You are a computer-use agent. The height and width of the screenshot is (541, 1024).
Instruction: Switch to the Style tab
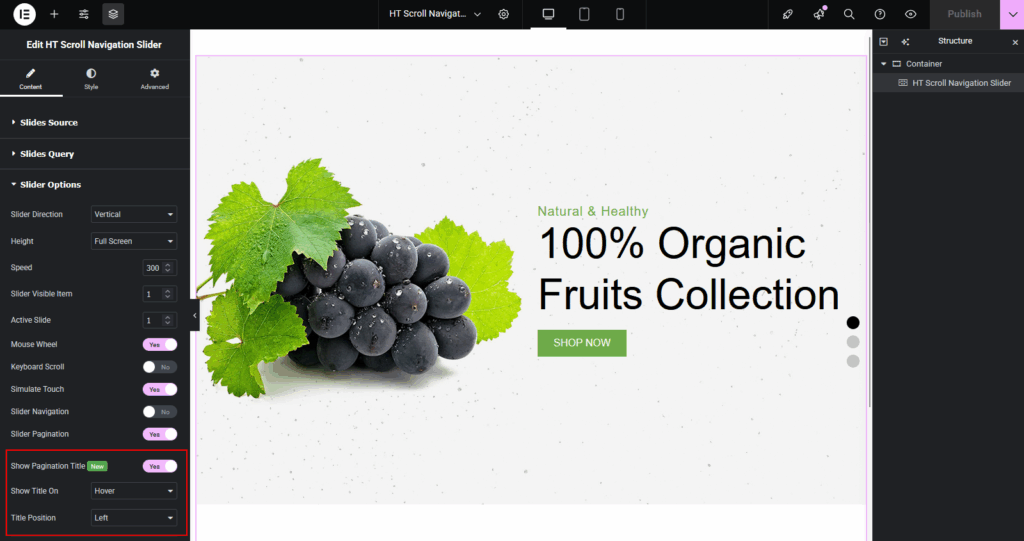tap(91, 79)
